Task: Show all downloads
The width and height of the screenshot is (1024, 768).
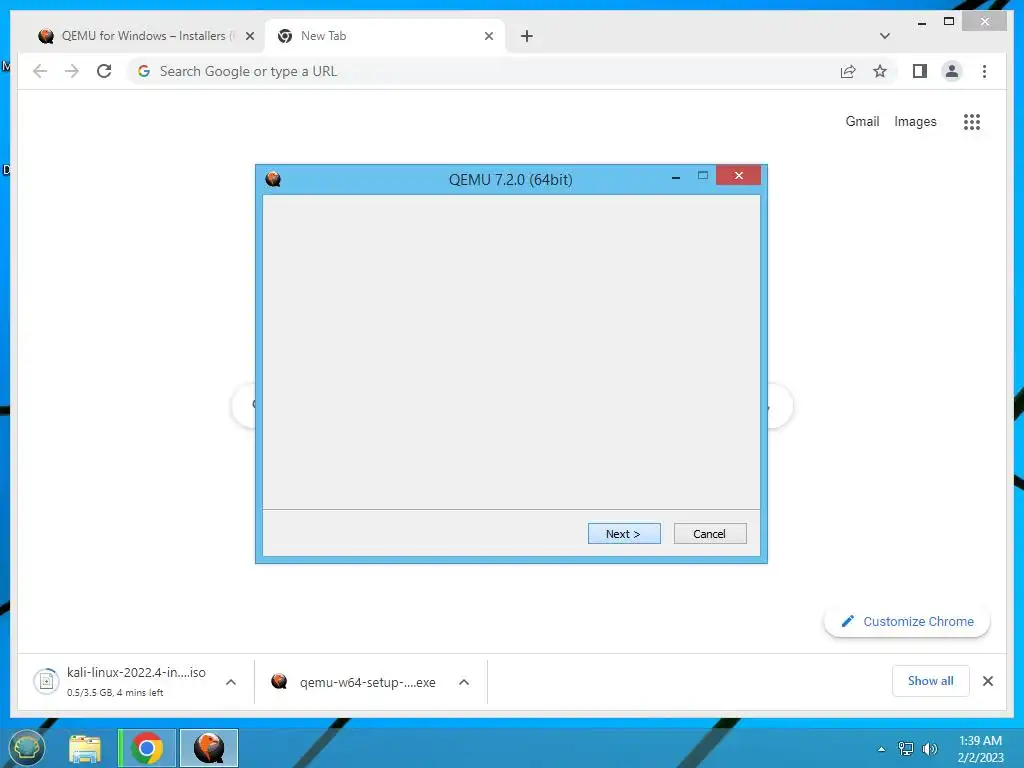Action: coord(931,681)
